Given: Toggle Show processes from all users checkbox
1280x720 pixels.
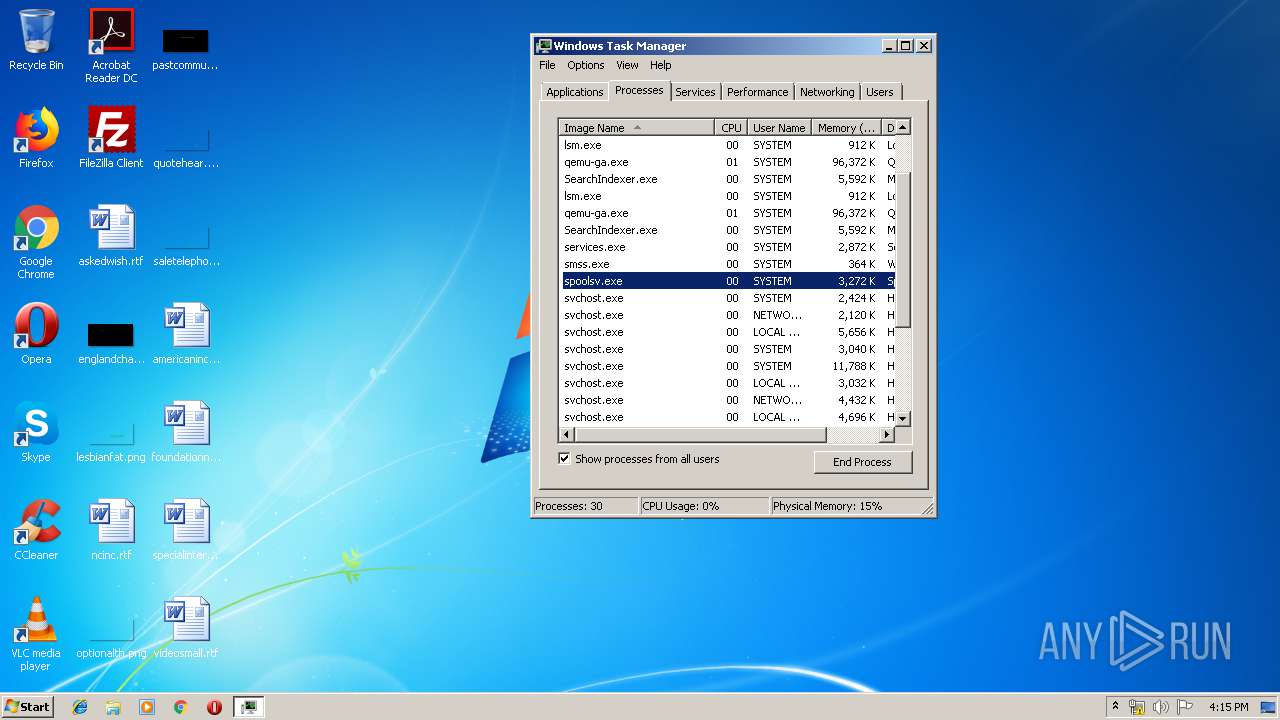Looking at the screenshot, I should click(564, 459).
